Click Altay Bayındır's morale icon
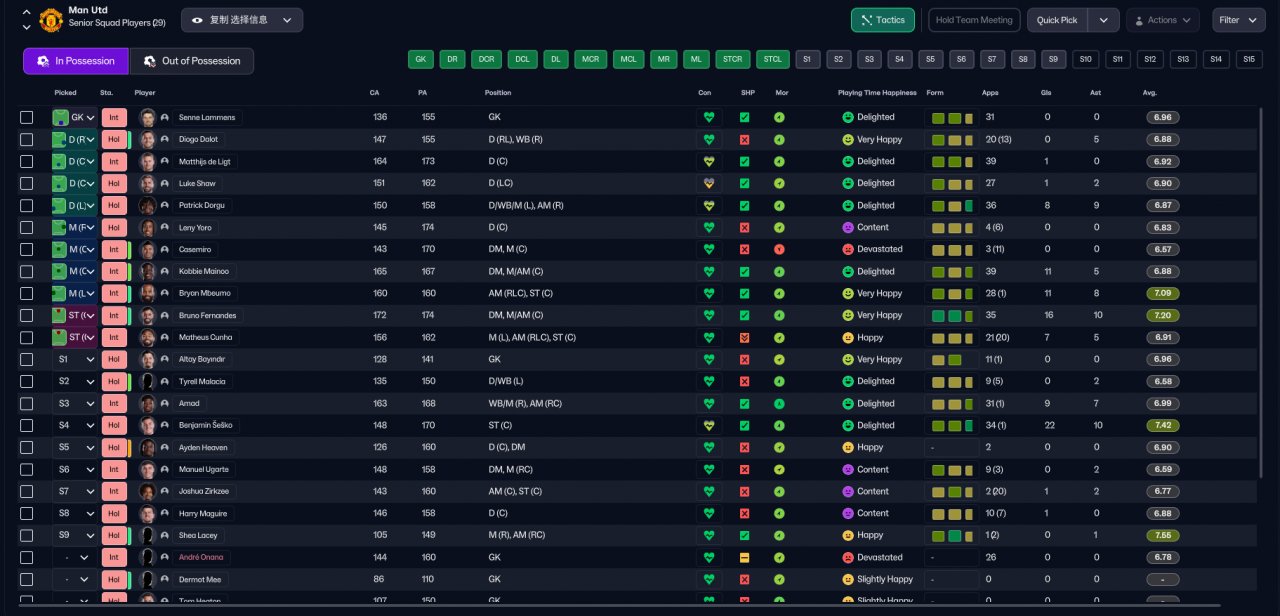 tap(779, 359)
